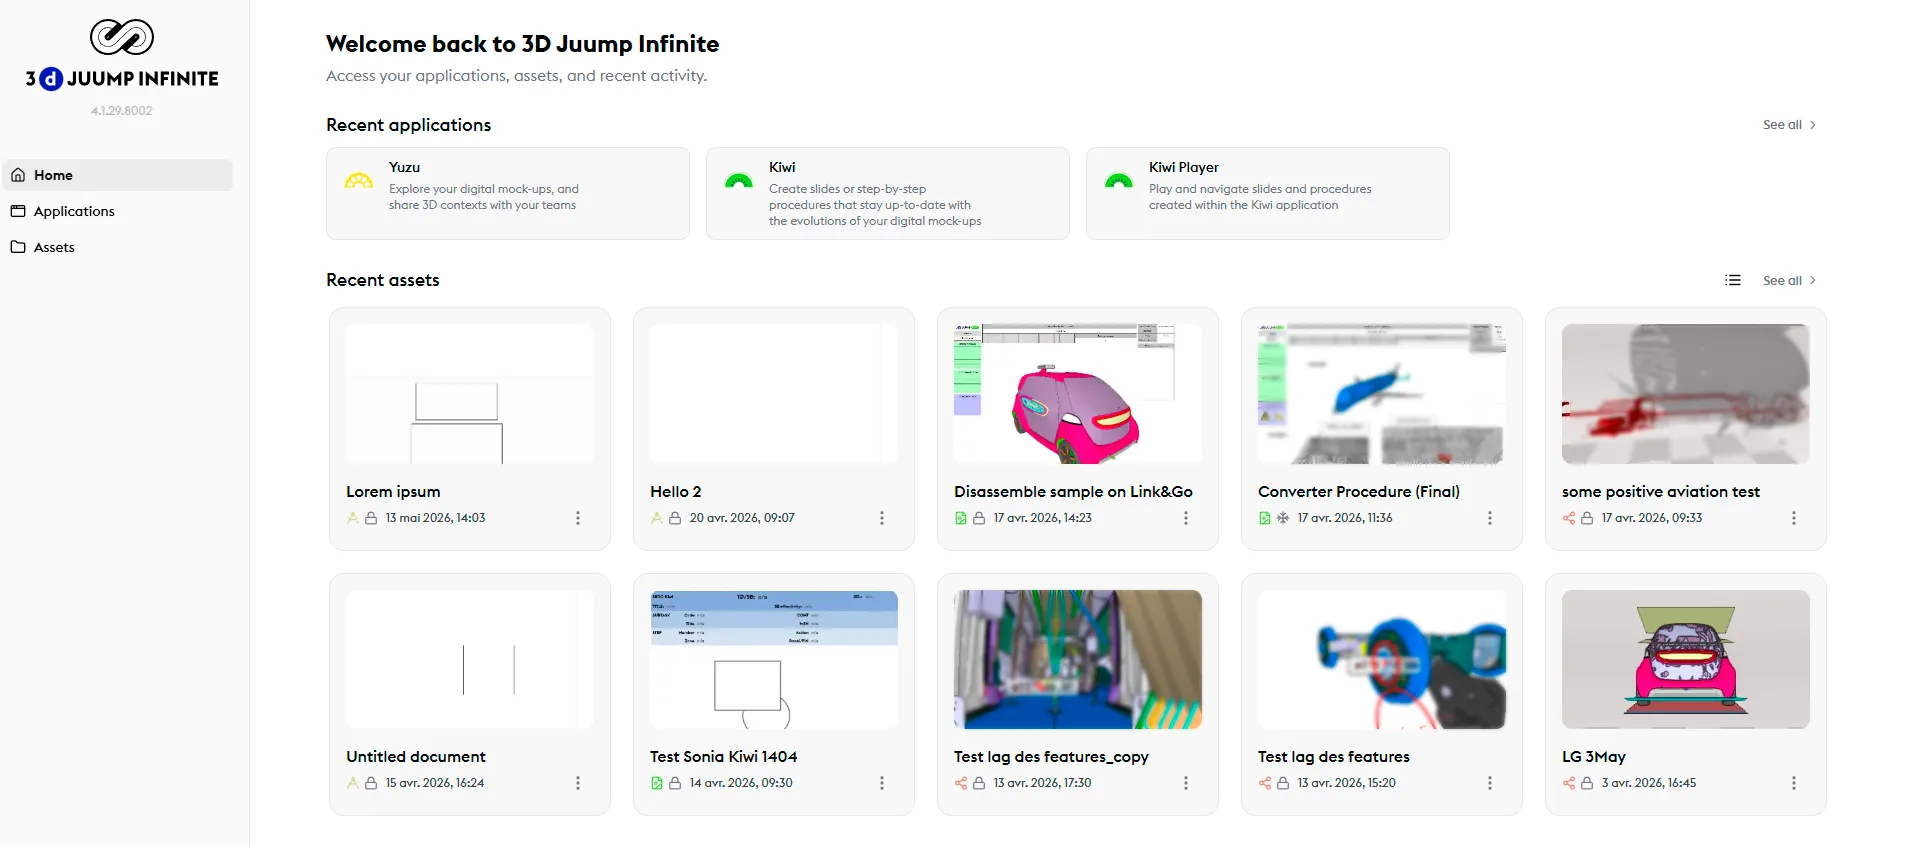Click the snowflake icon on Converter Procedure (Final)
The image size is (1907, 847).
[x=1283, y=518]
